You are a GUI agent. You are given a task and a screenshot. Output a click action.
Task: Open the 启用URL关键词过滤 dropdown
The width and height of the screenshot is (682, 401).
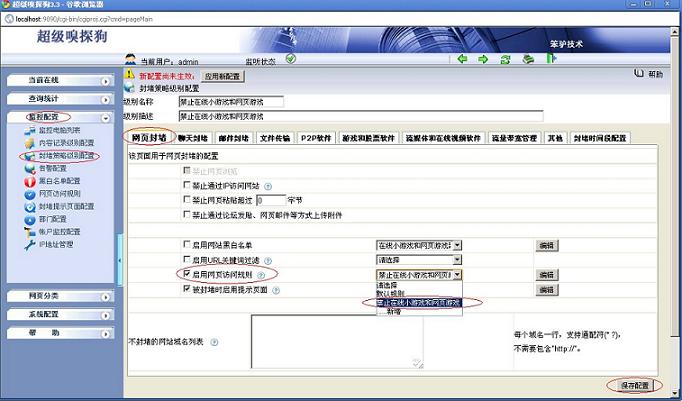coord(418,259)
